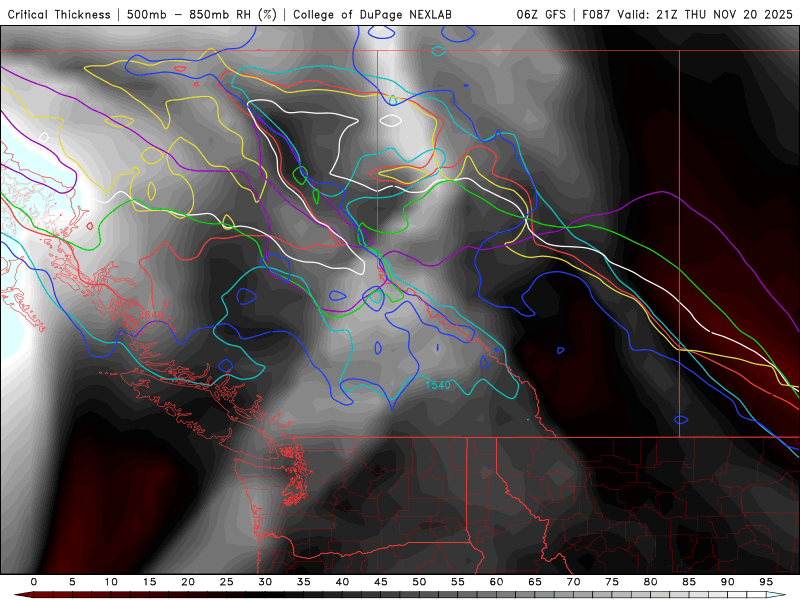Viewport: 800px width, 600px height.
Task: Click the 'Critical Thickness' title text
Action: click(59, 14)
